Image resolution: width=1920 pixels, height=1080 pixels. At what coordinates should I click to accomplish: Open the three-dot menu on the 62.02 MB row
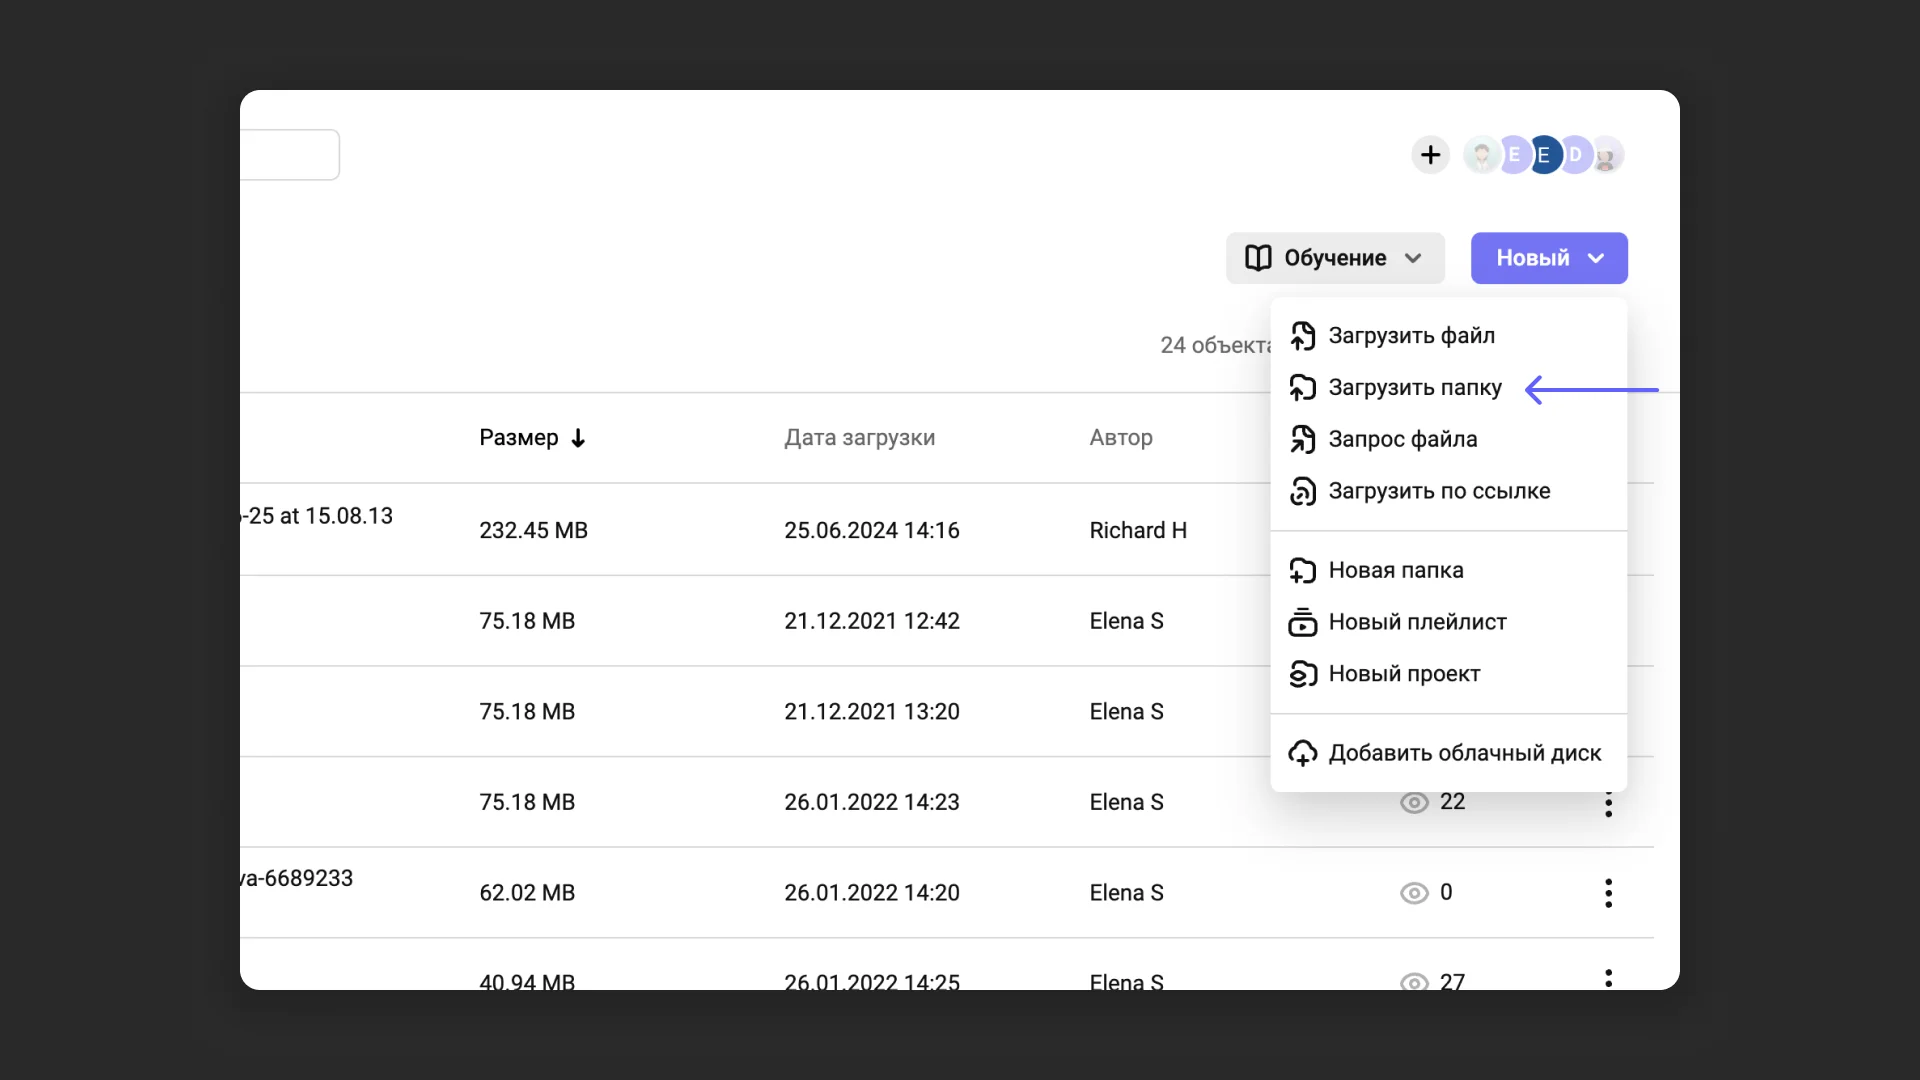(x=1608, y=893)
